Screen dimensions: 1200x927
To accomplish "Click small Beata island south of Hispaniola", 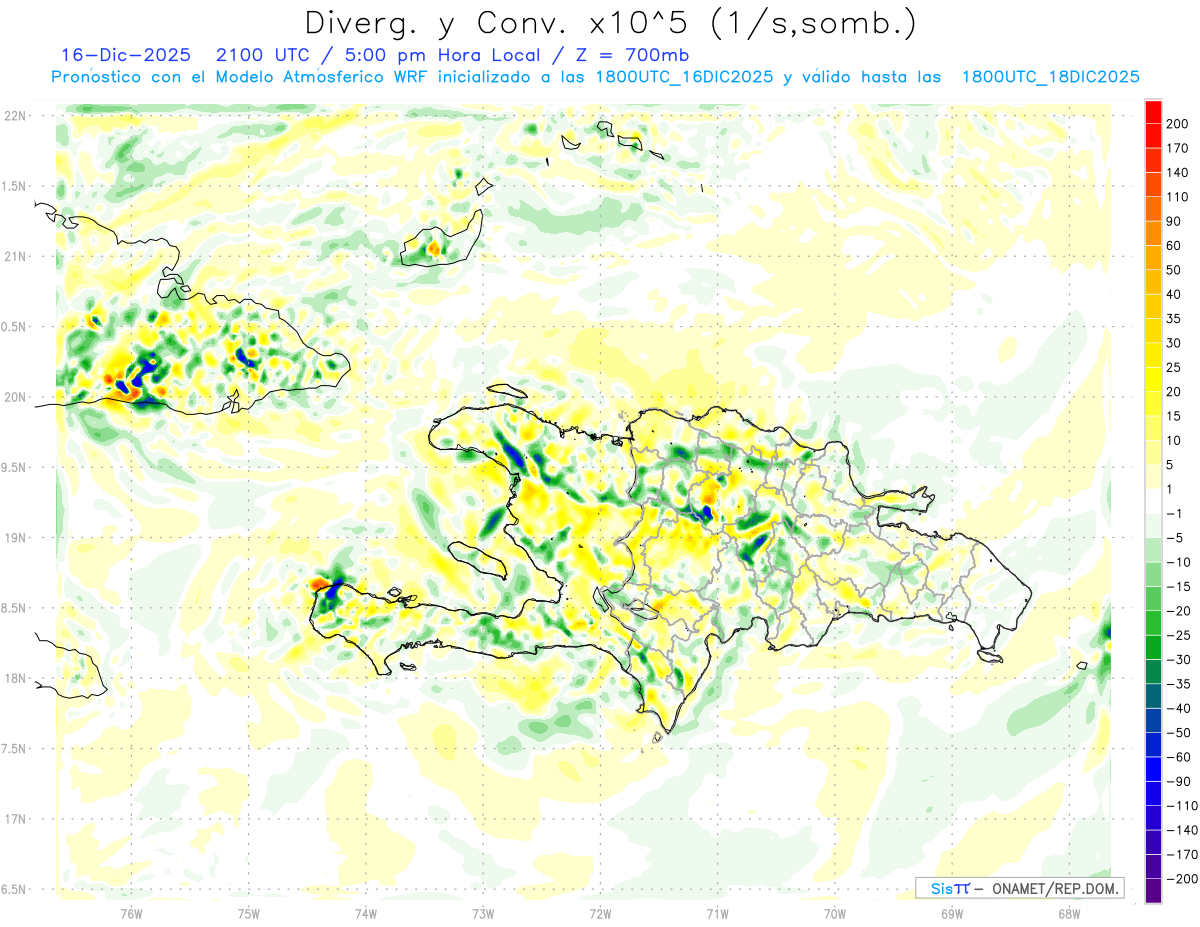I will pyautogui.click(x=657, y=737).
